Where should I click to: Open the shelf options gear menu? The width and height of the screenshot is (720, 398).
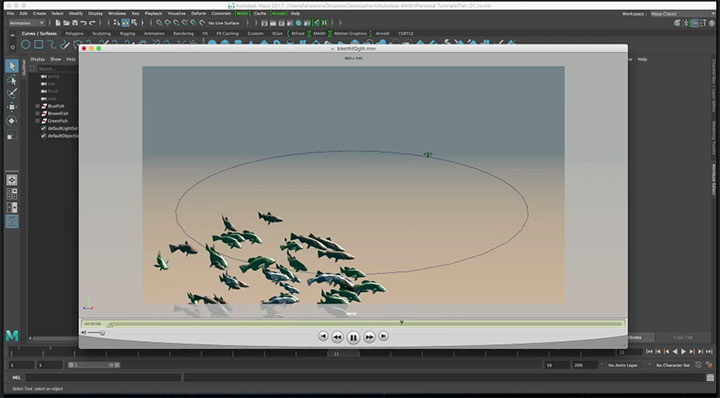[12, 47]
